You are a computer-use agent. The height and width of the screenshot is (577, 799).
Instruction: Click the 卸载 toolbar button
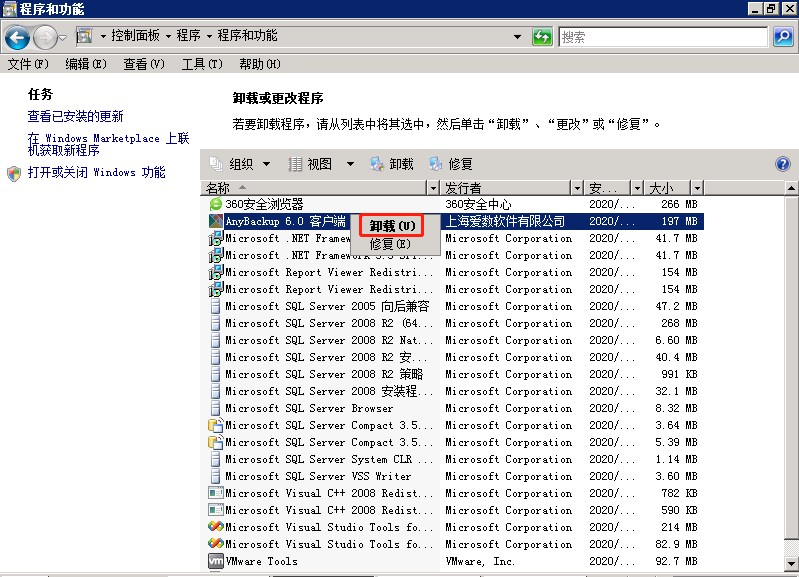(392, 164)
